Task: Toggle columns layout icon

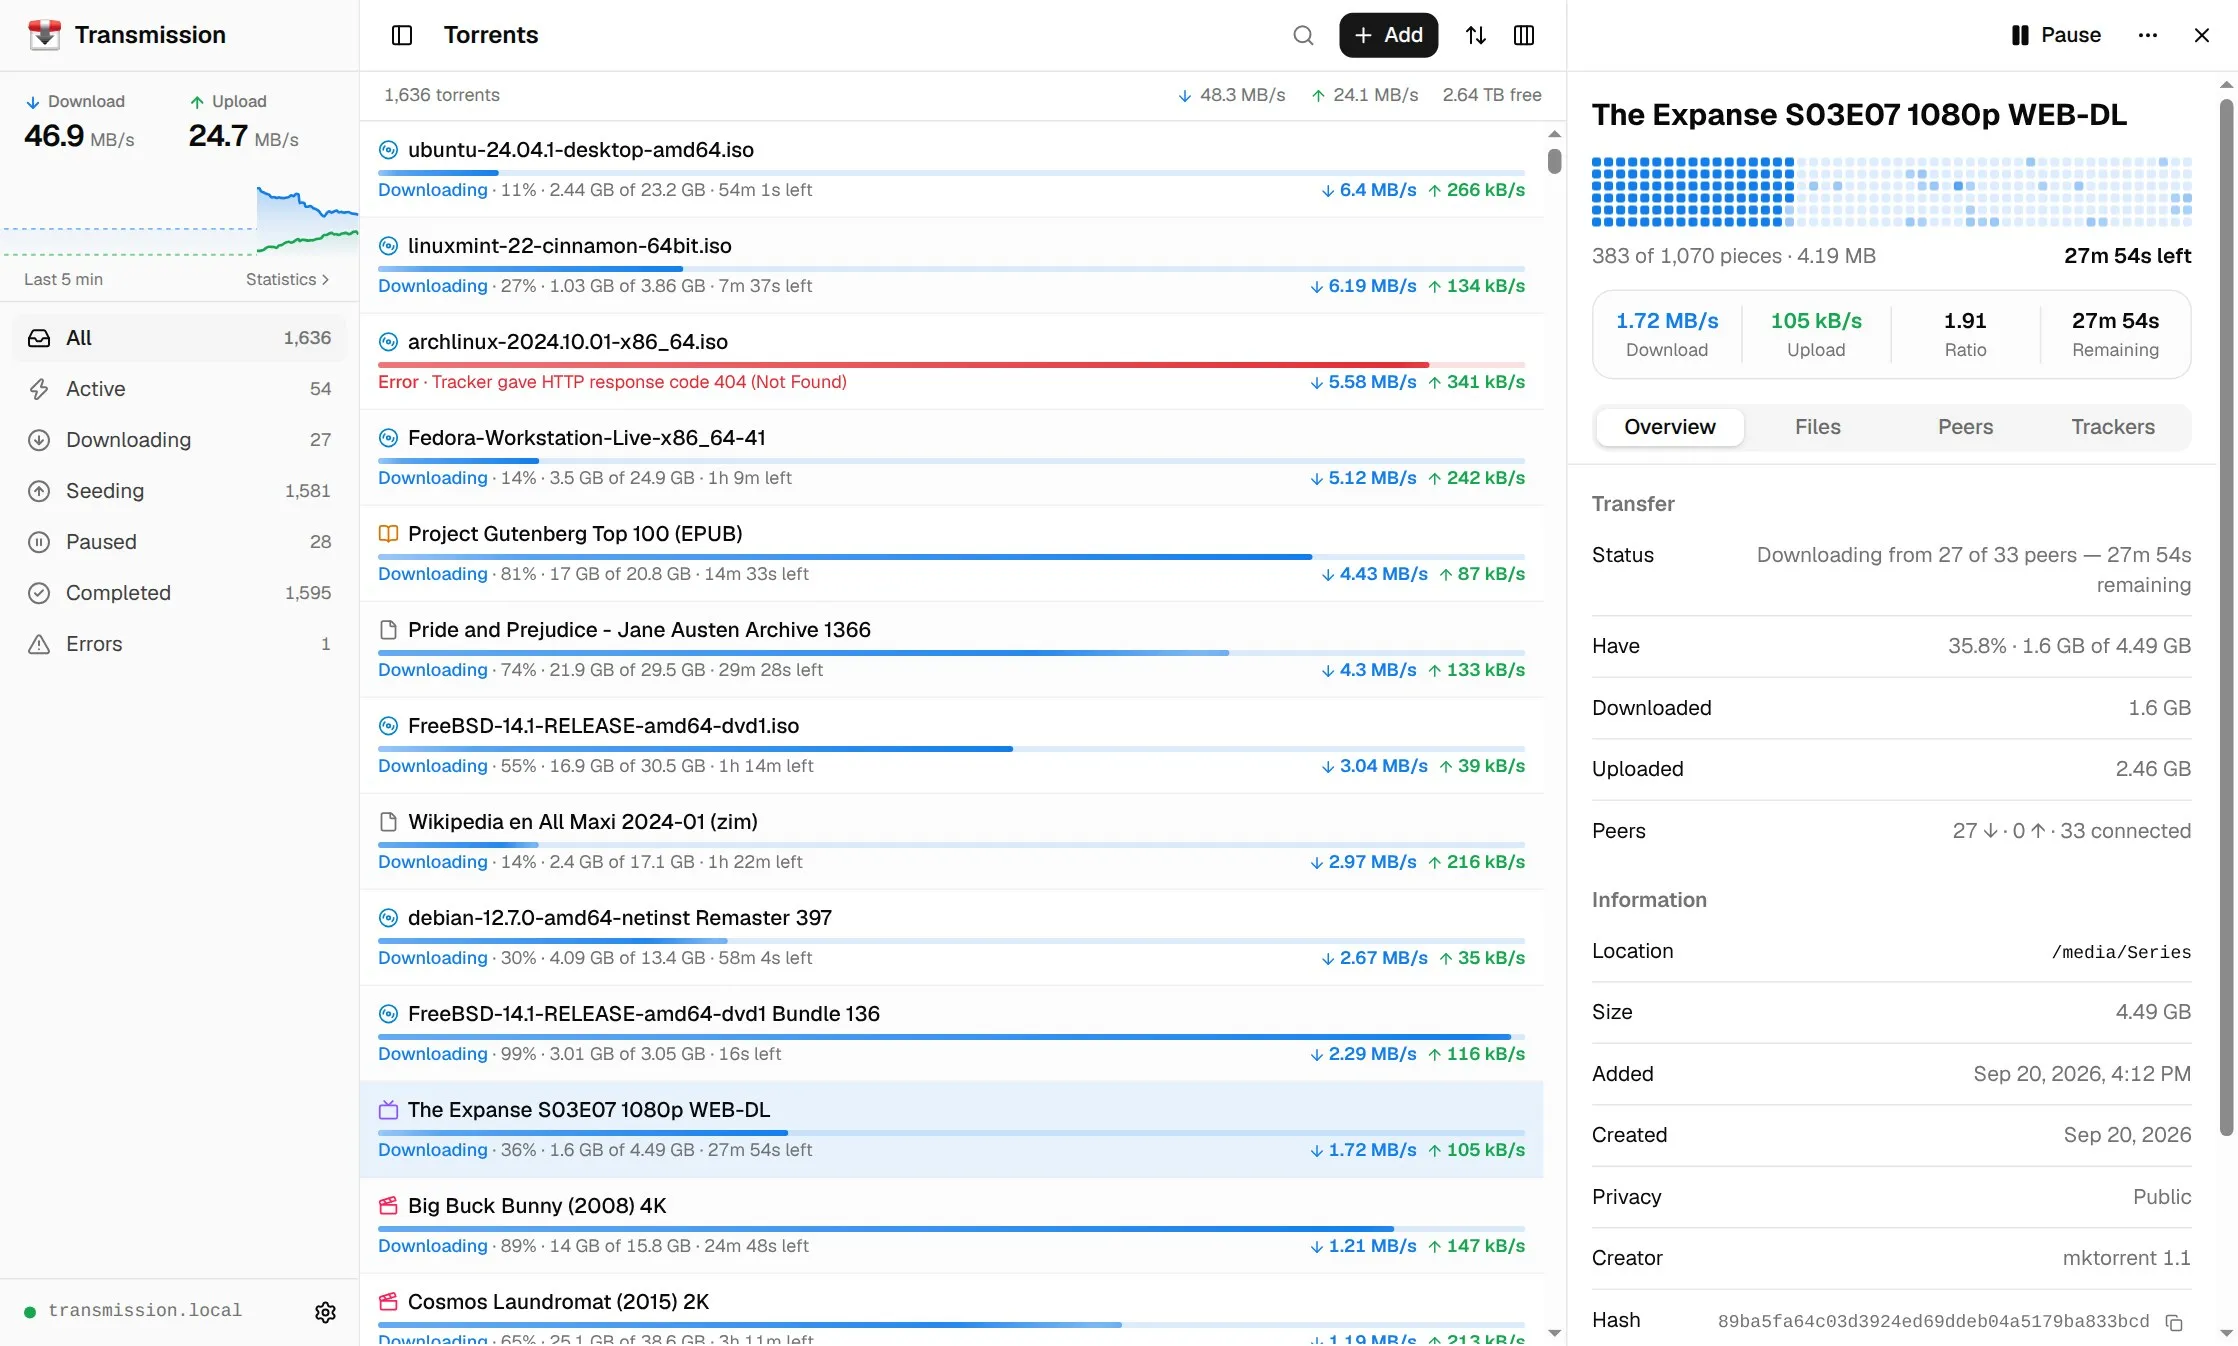Action: 1524,35
